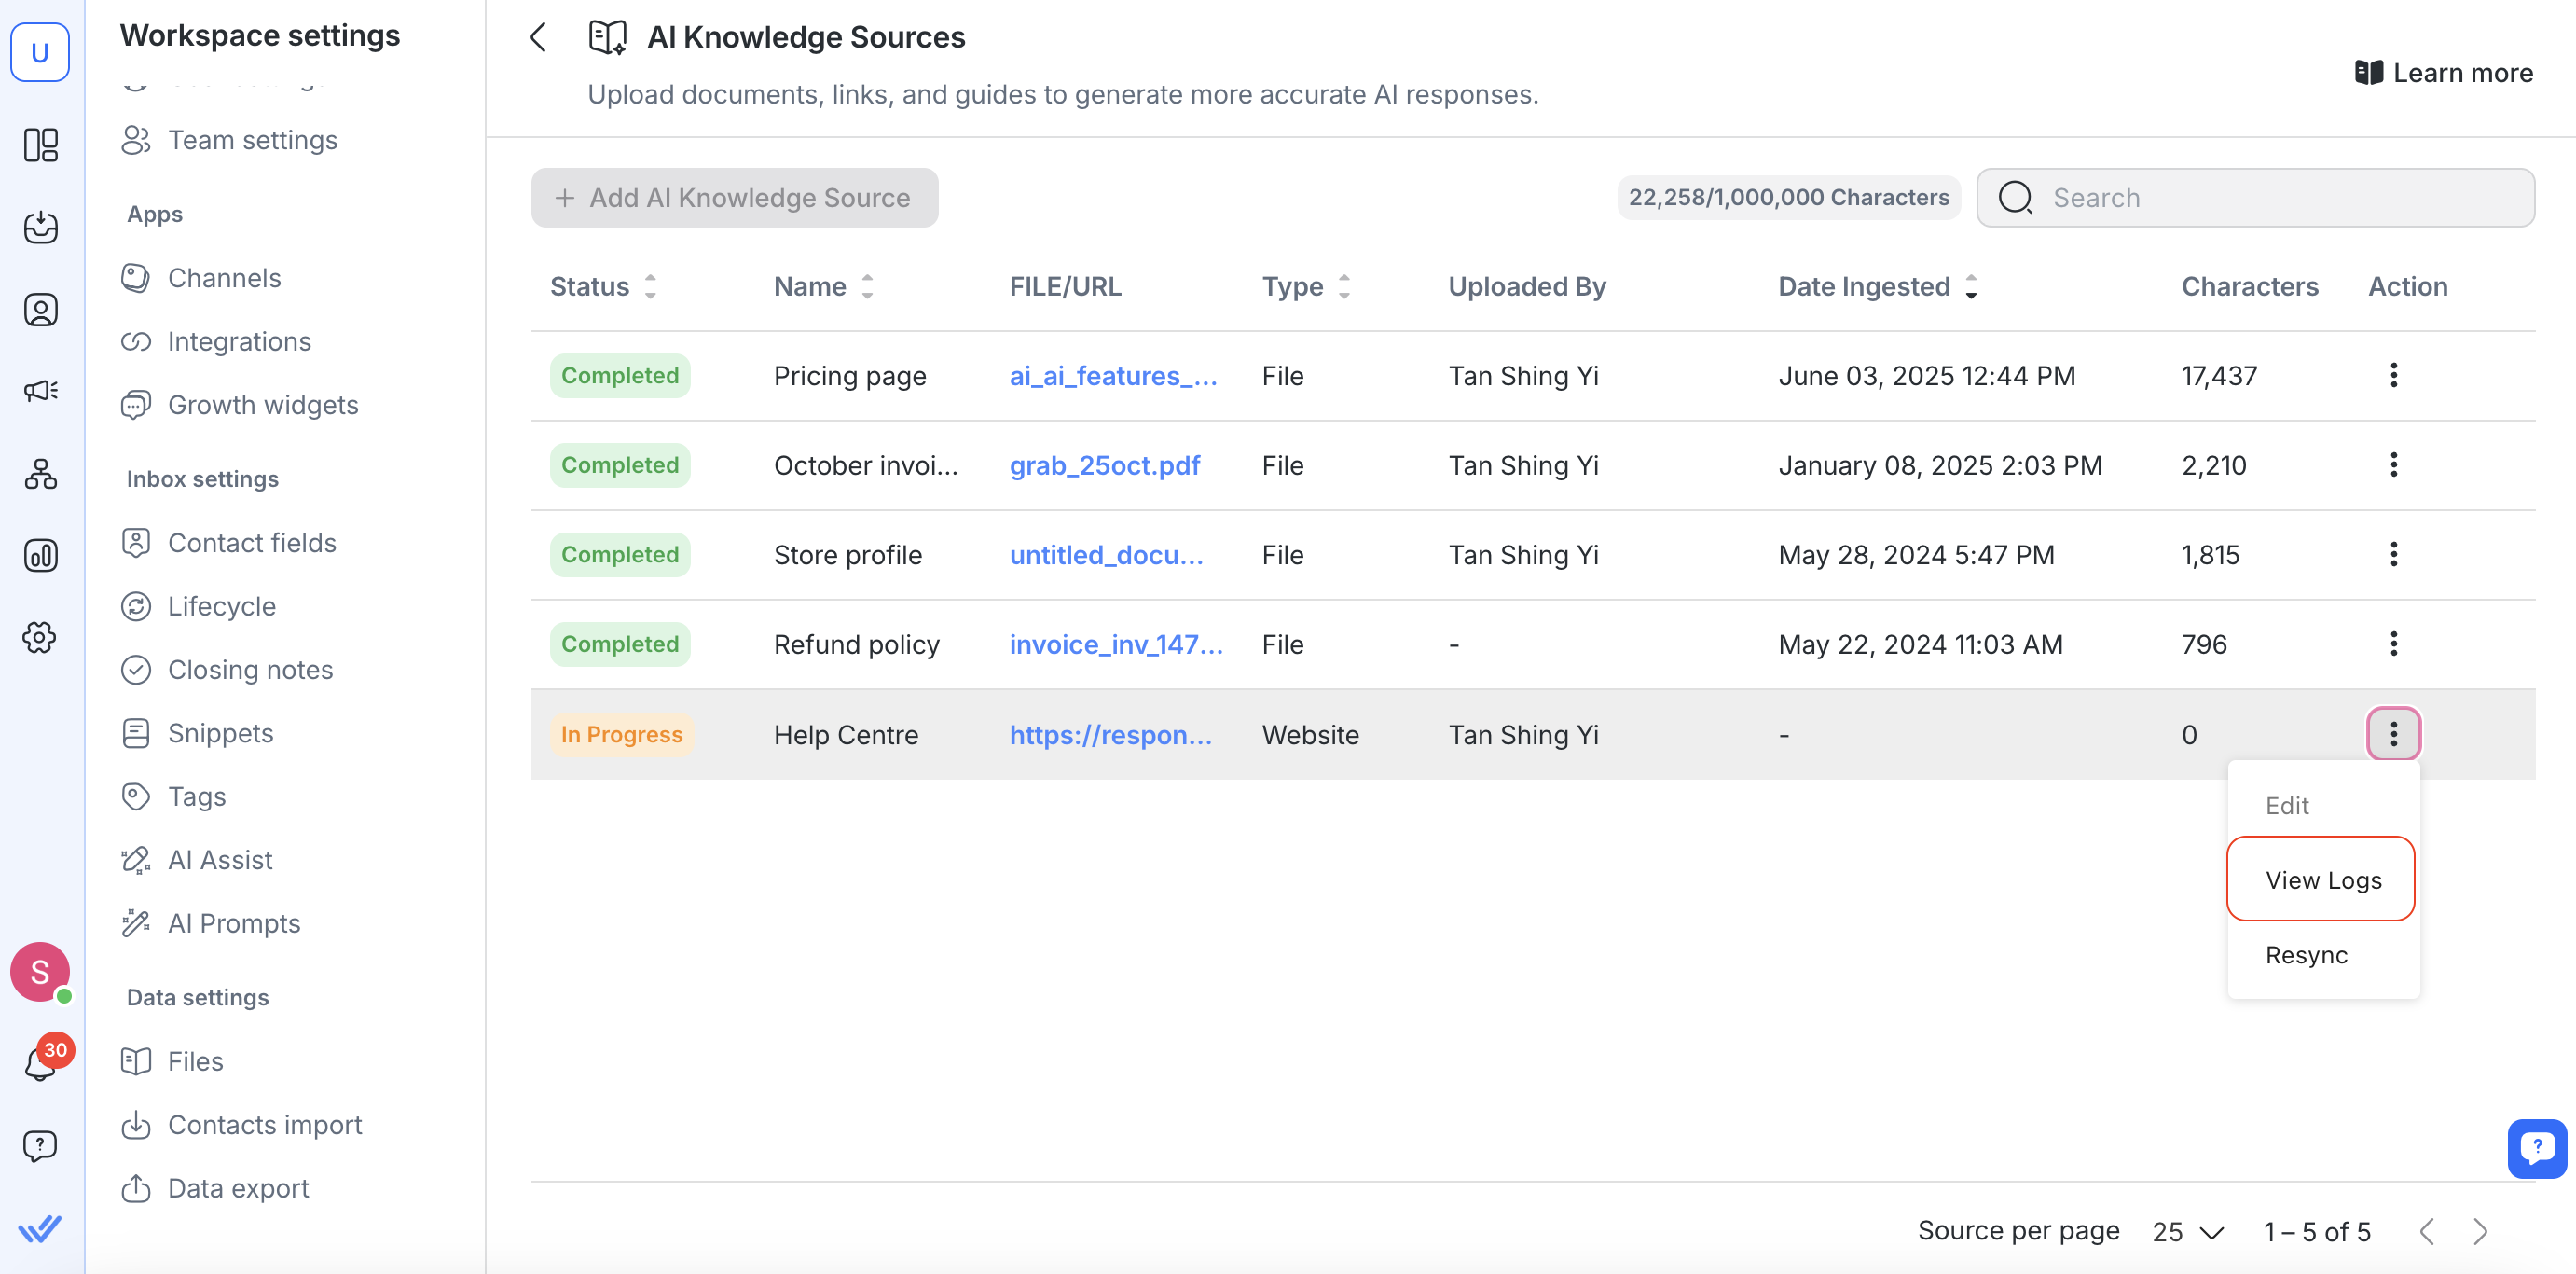Open action menu for Refund policy row
This screenshot has height=1274, width=2576.
(2393, 644)
